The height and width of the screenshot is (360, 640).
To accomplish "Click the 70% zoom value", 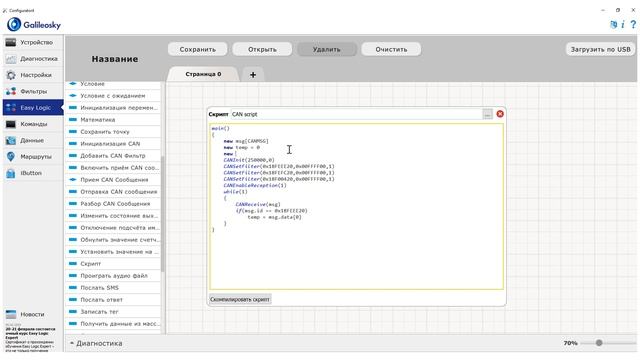I will (x=570, y=343).
